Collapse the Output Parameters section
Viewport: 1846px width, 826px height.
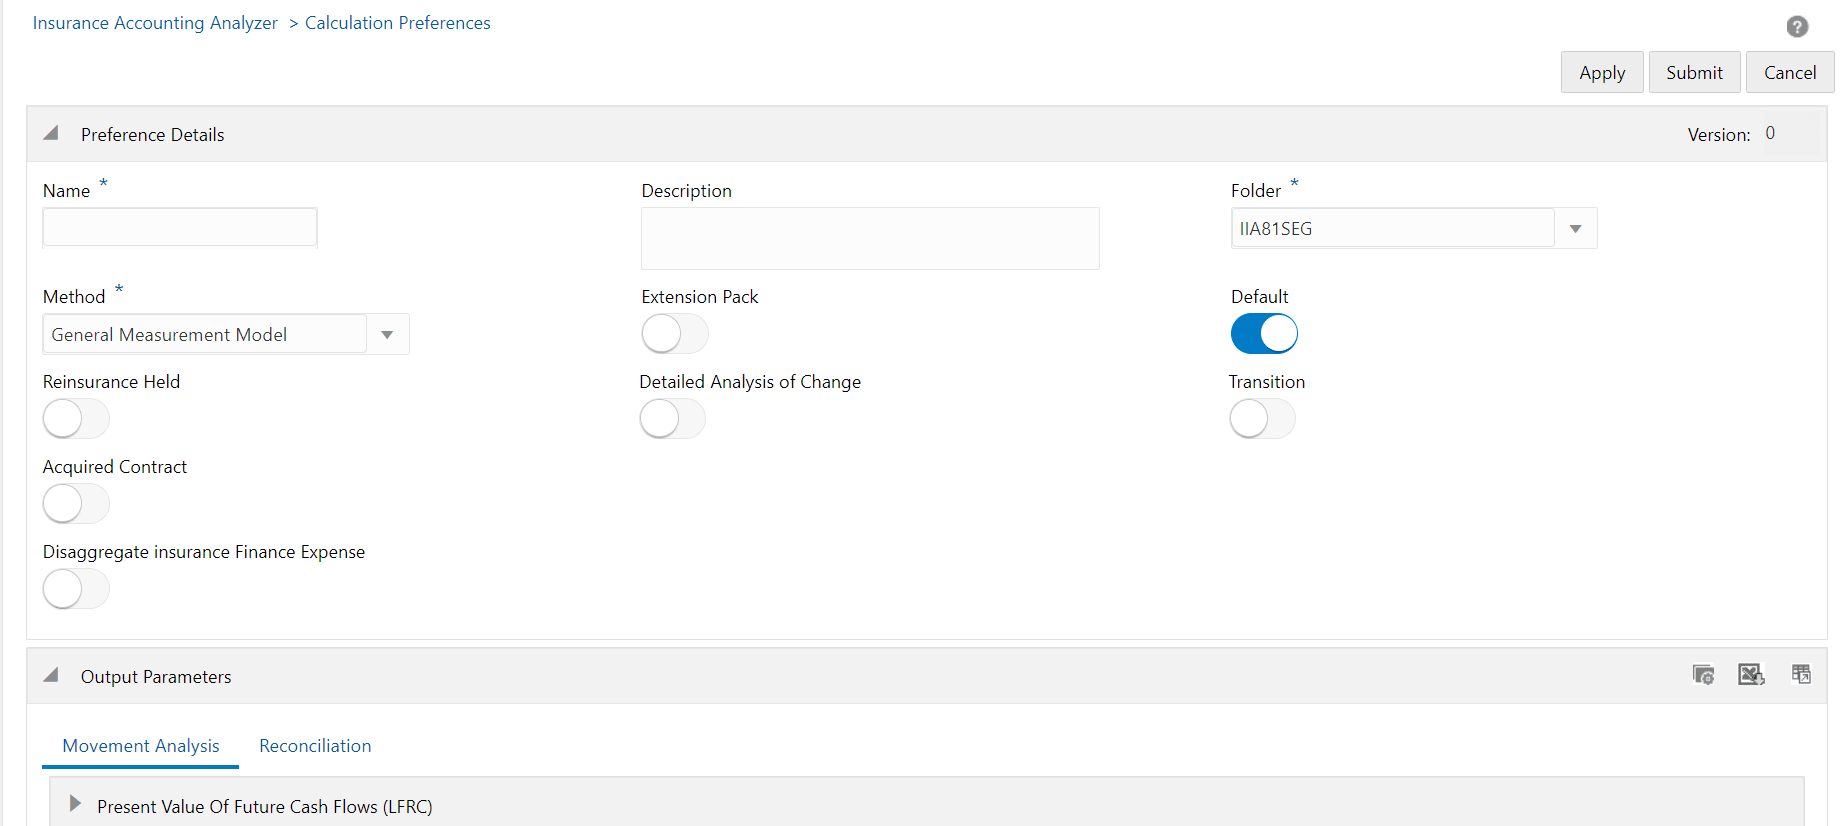pos(51,676)
